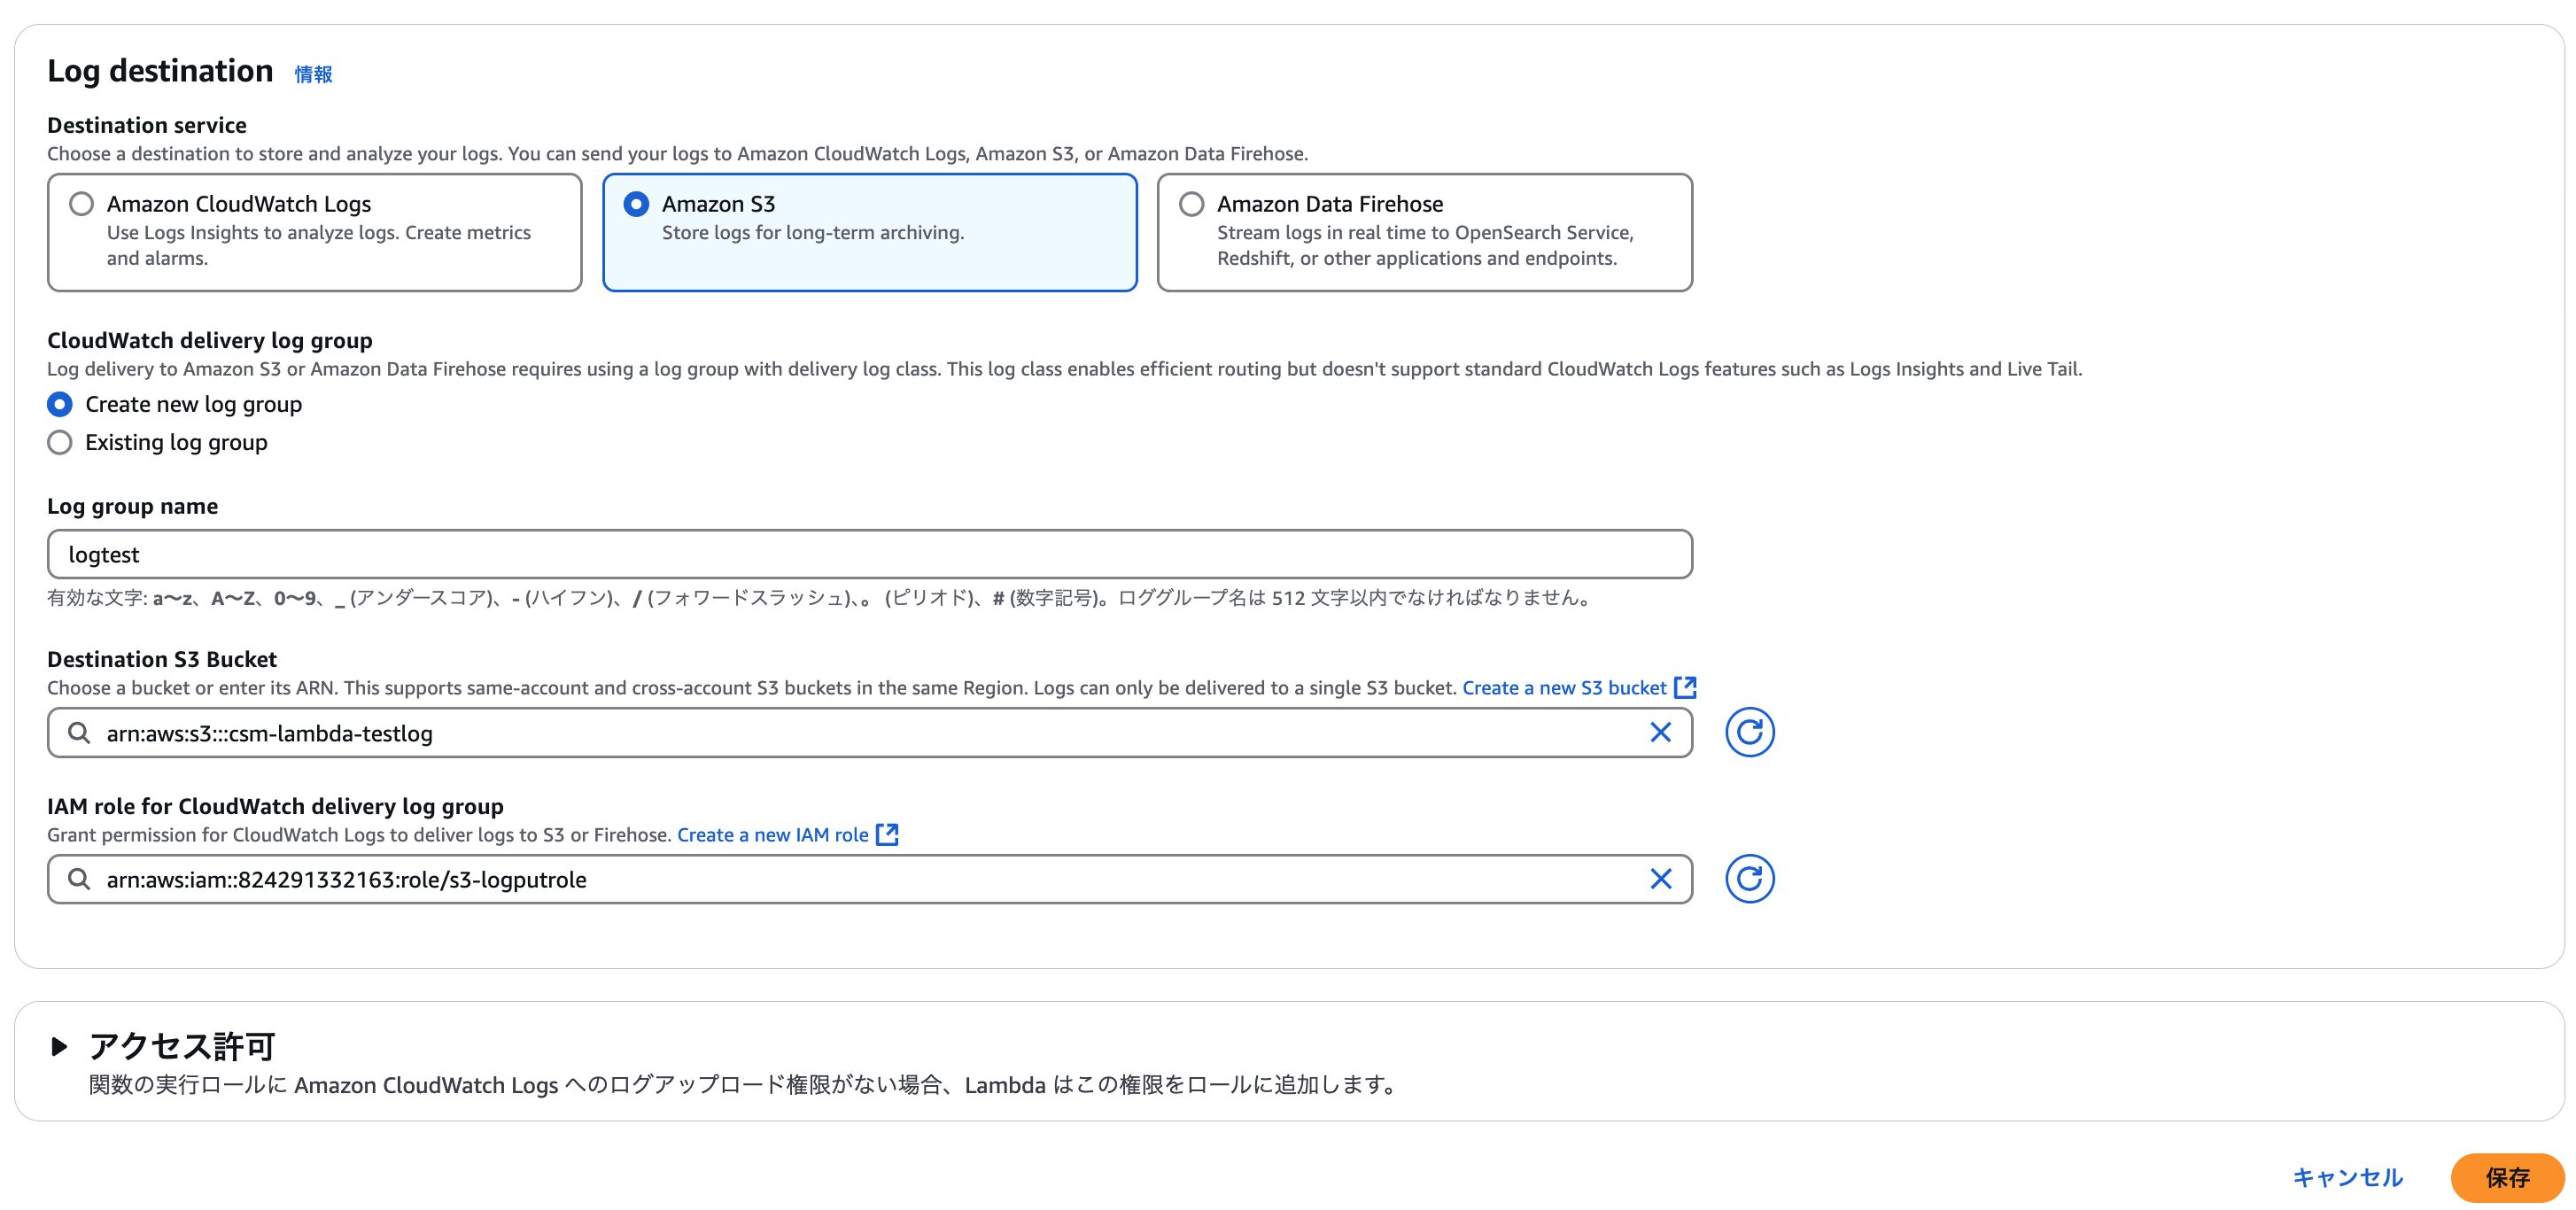Click external link icon beside S3 bucket link
The image size is (2576, 1210).
coord(1685,687)
